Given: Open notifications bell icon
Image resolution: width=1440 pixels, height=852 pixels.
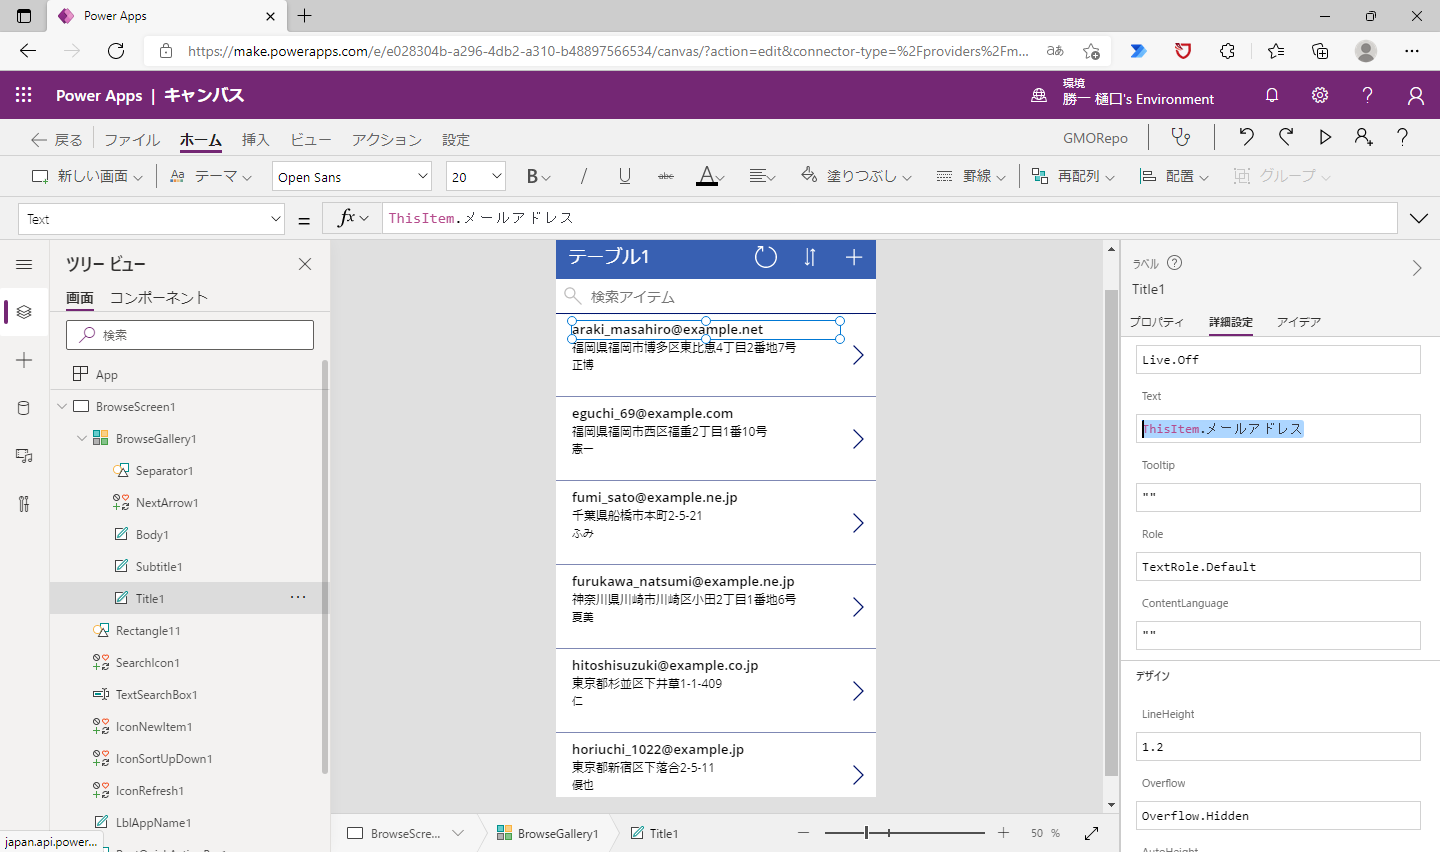Looking at the screenshot, I should 1272,95.
